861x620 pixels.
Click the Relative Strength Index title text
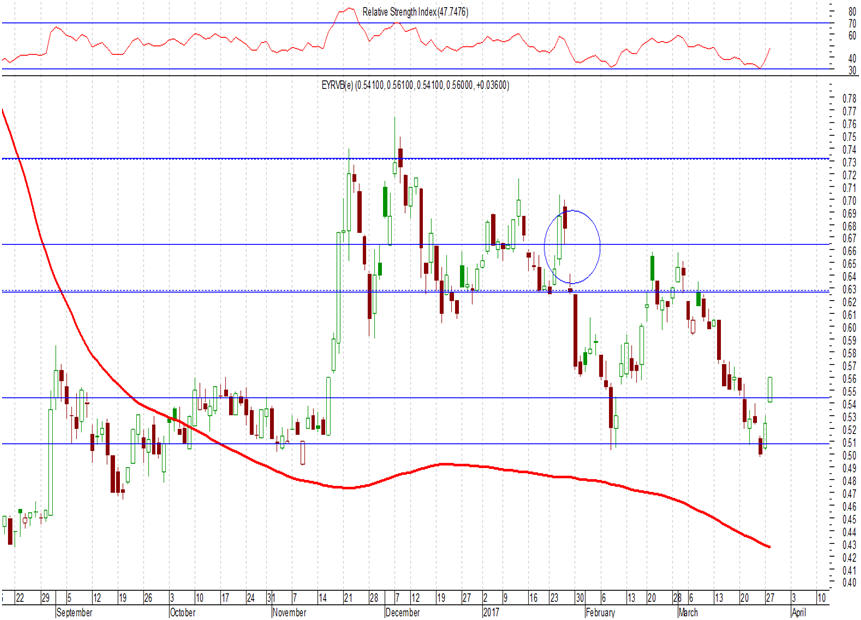coord(415,12)
